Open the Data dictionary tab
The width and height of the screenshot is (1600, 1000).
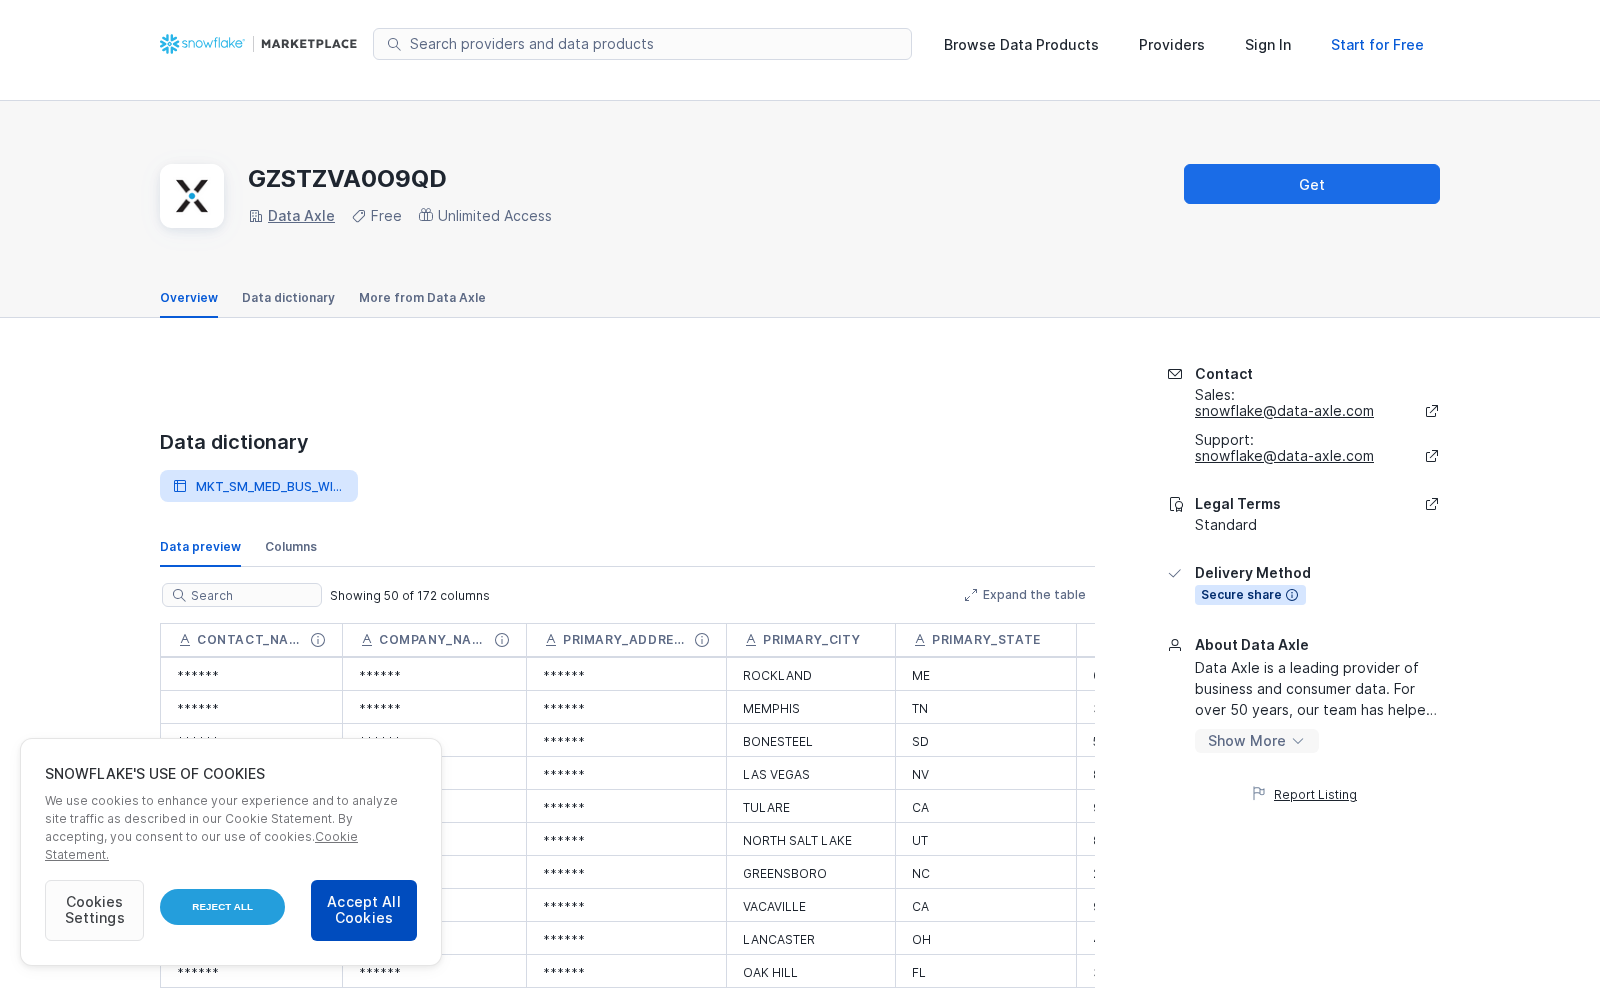pyautogui.click(x=288, y=298)
